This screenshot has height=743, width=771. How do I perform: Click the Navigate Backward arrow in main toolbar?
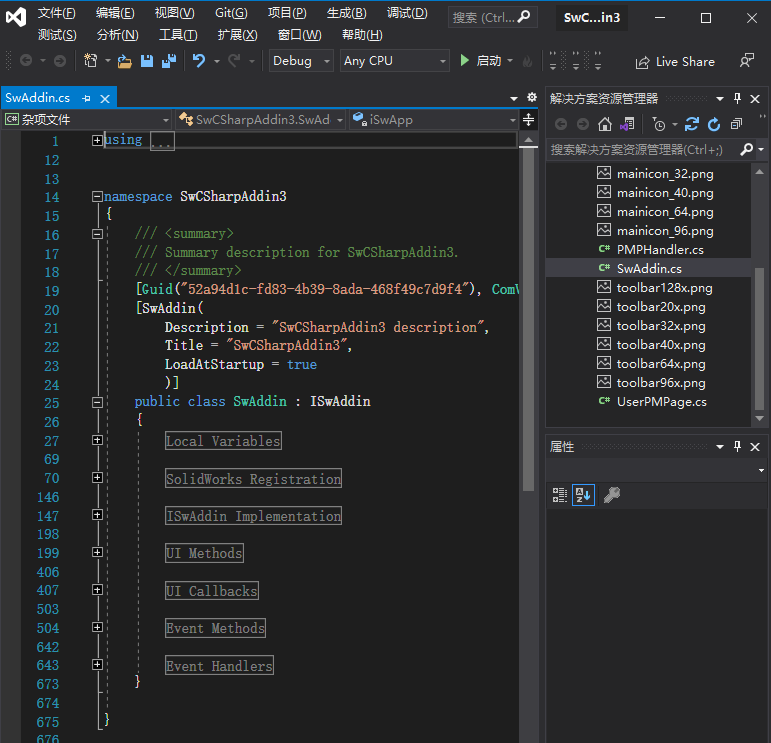point(26,60)
